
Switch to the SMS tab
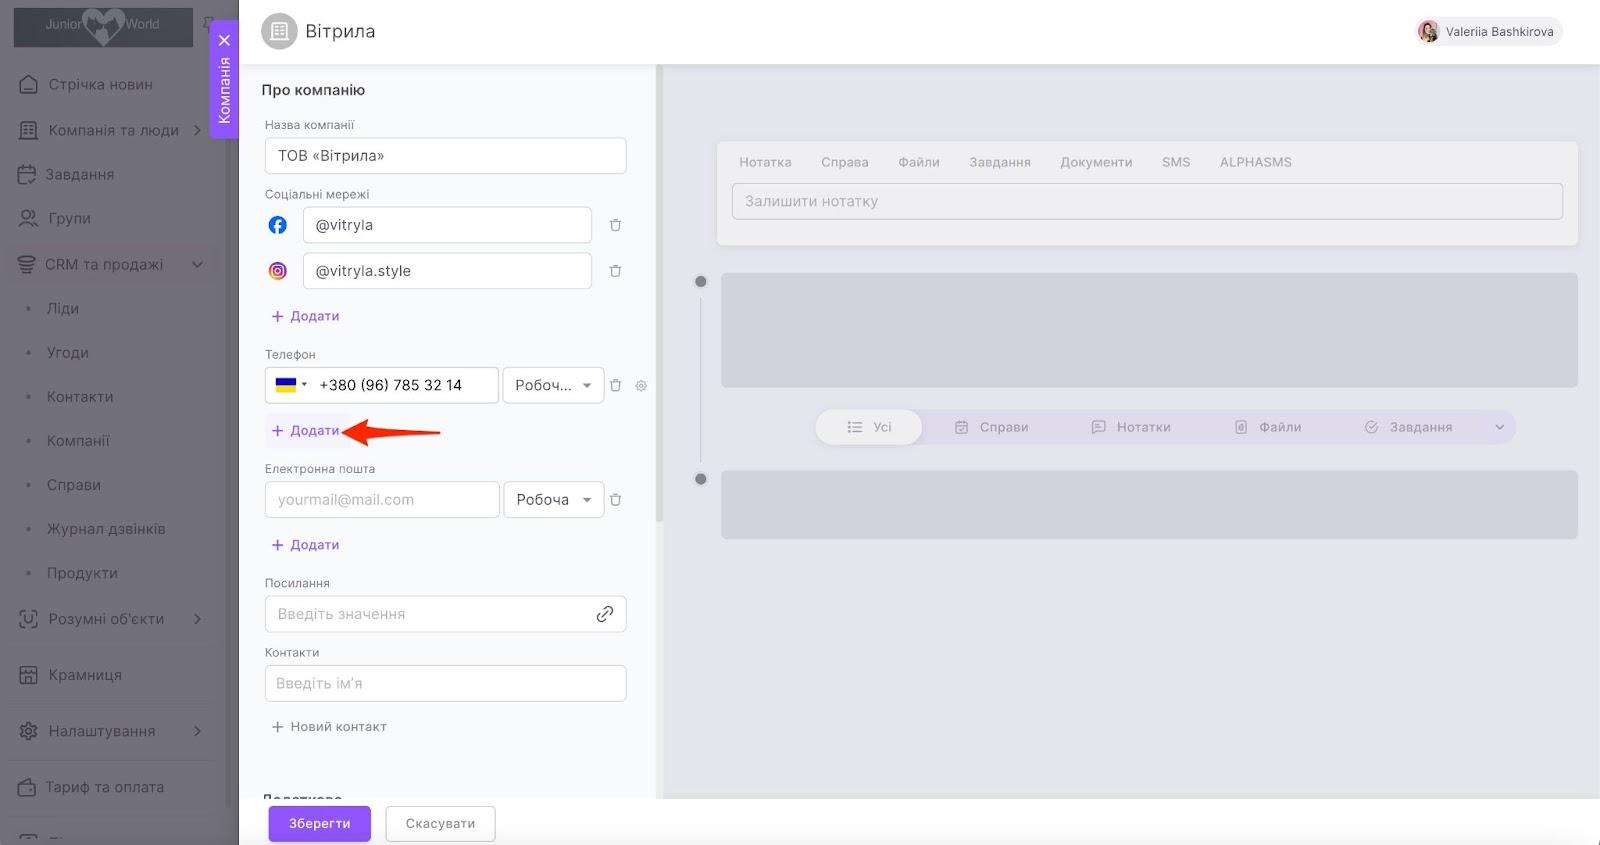1175,162
